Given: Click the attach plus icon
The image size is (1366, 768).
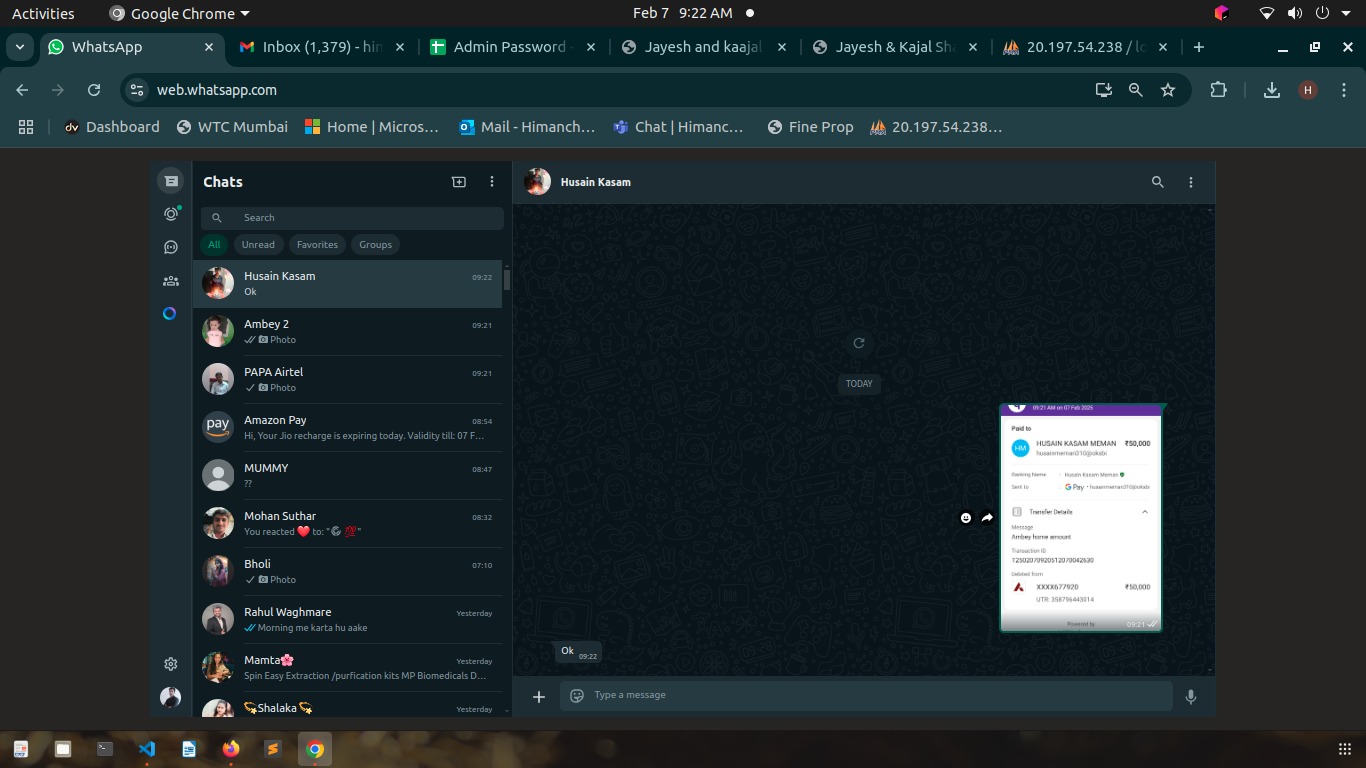Looking at the screenshot, I should coord(539,696).
